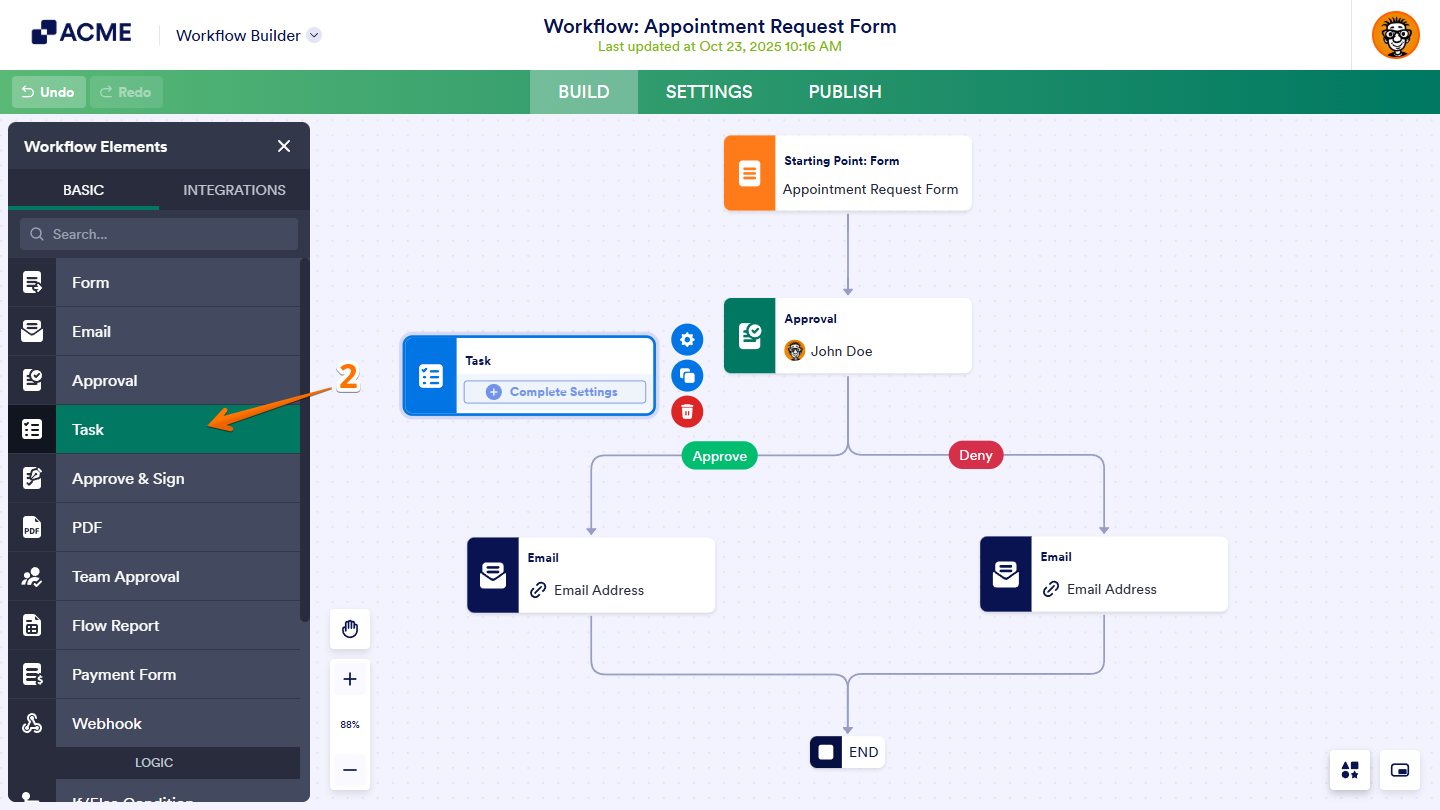The height and width of the screenshot is (810, 1440).
Task: Click the Workflow title at top
Action: [720, 27]
